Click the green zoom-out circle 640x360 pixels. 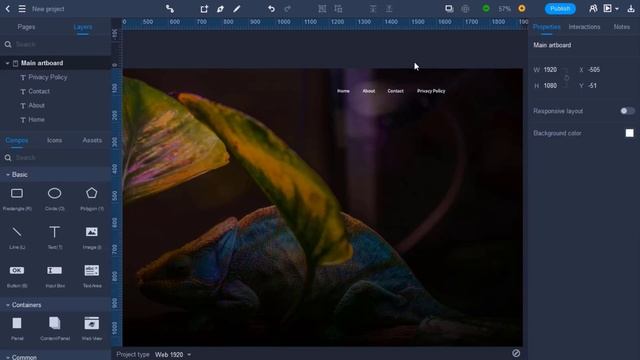[486, 9]
